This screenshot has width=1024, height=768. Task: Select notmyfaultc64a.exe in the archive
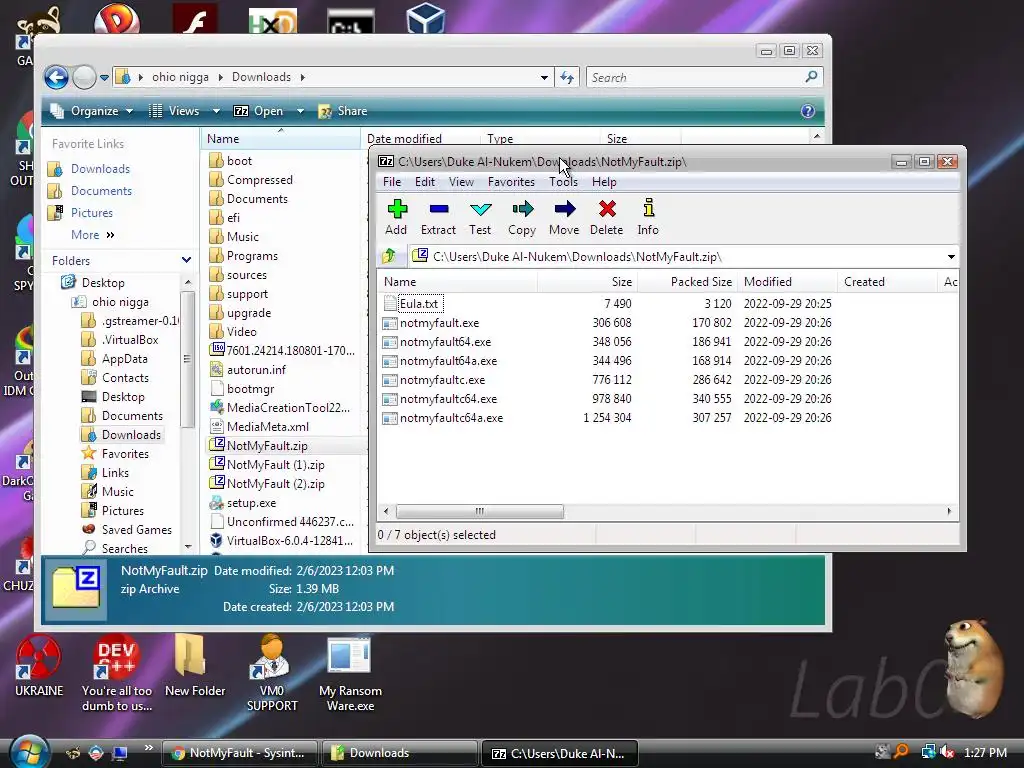451,417
